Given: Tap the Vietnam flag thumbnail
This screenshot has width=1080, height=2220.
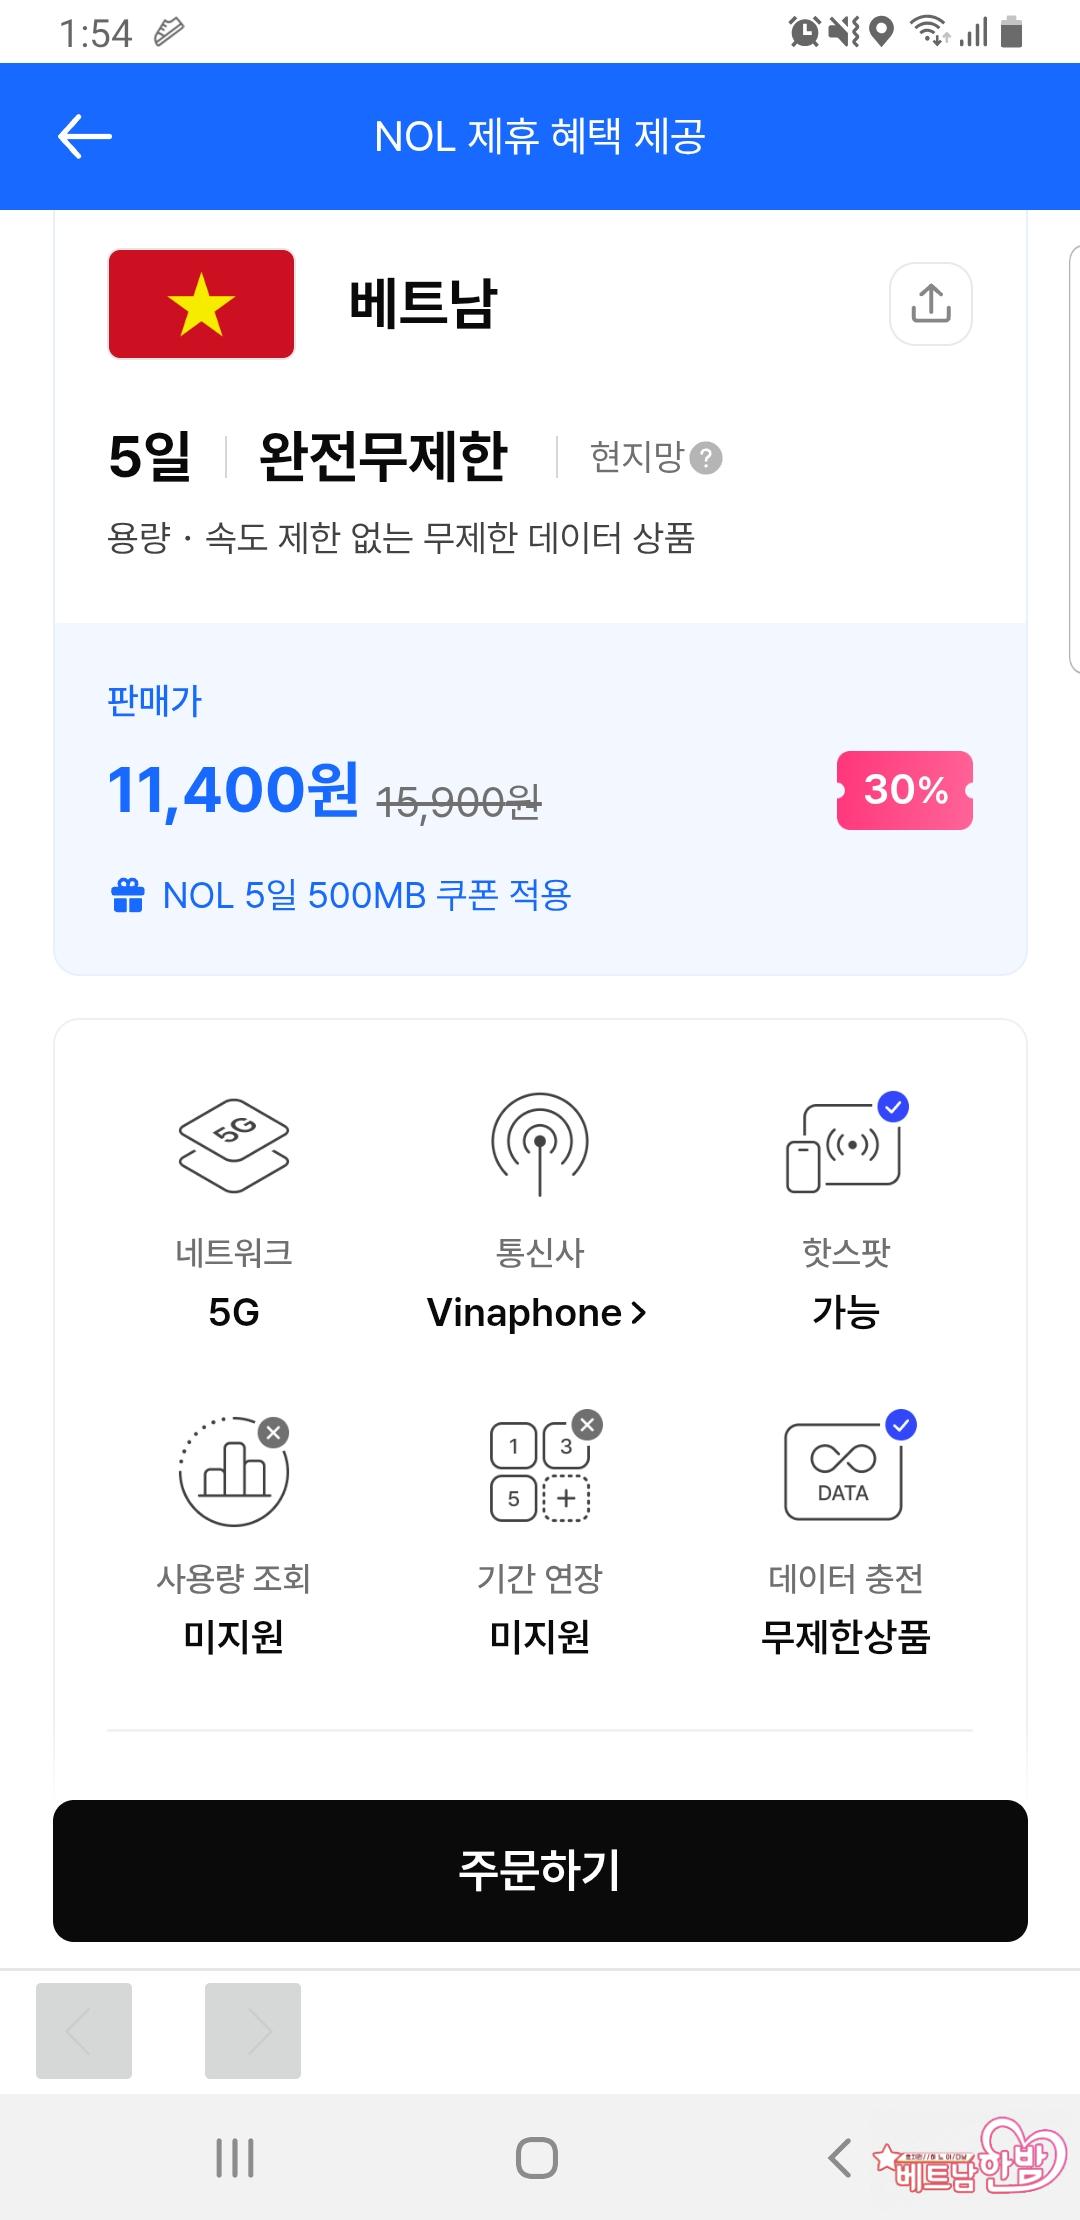Looking at the screenshot, I should coord(201,304).
